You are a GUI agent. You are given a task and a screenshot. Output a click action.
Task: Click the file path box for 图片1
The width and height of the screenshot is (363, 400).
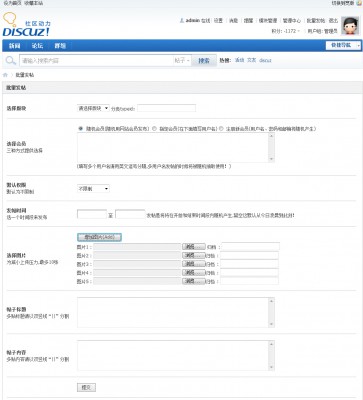[137, 247]
